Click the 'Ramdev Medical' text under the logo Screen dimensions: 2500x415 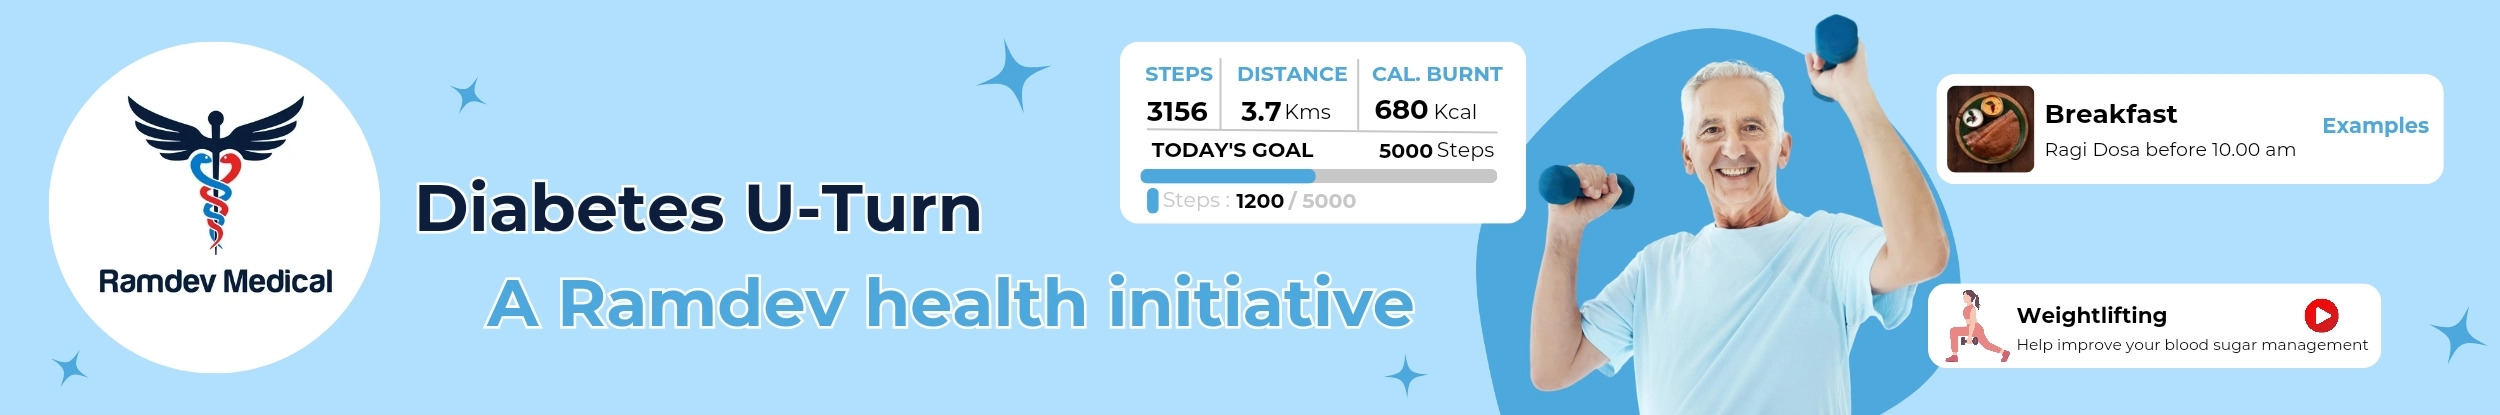[x=215, y=281]
